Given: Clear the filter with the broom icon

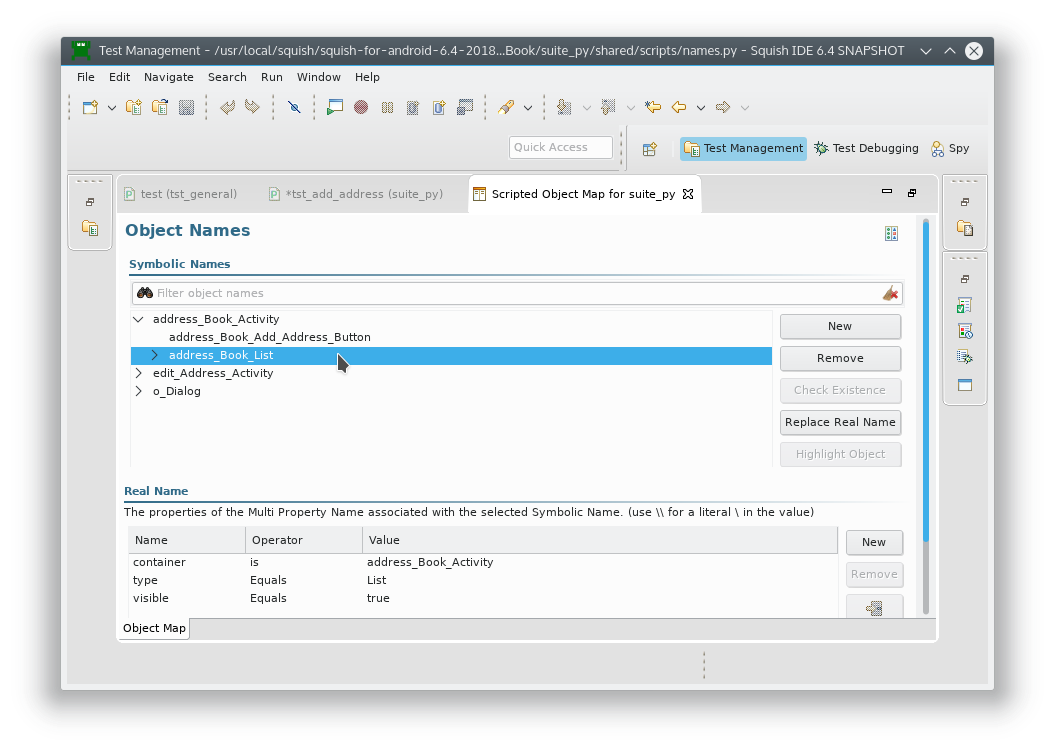Looking at the screenshot, I should (x=890, y=293).
